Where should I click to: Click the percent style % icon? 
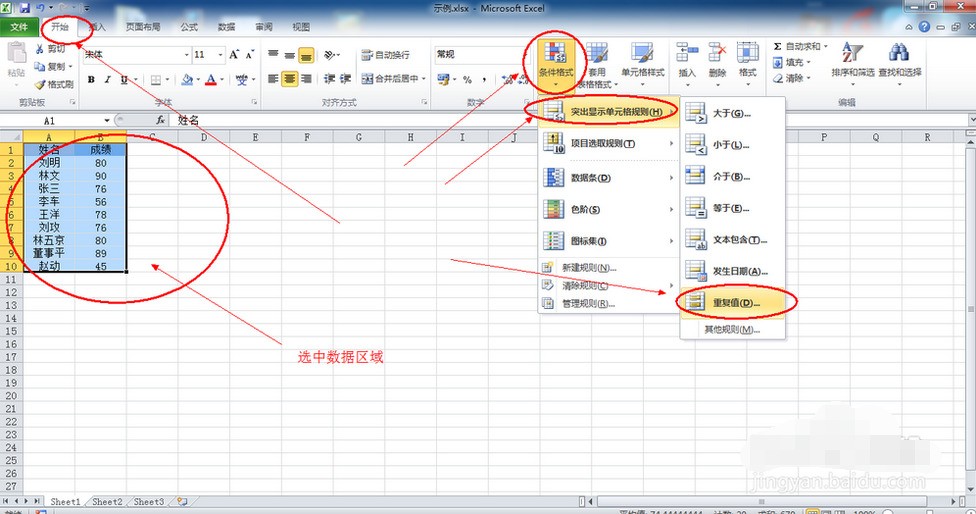467,79
